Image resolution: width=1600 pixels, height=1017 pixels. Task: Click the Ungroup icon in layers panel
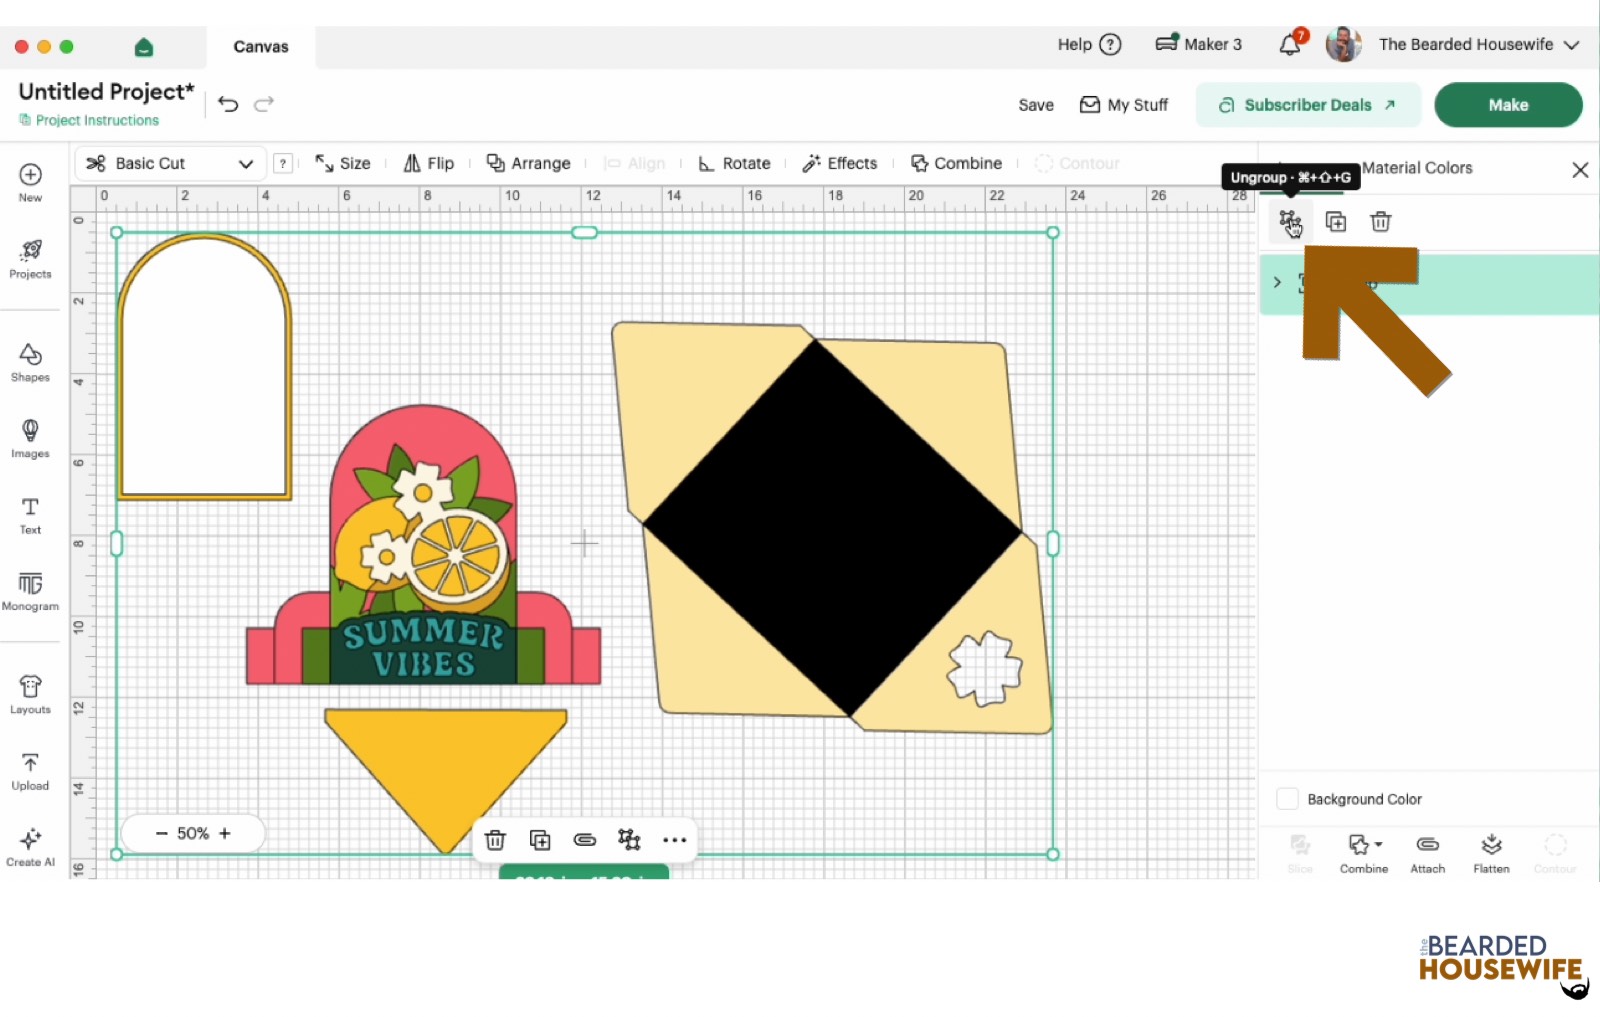(1290, 222)
